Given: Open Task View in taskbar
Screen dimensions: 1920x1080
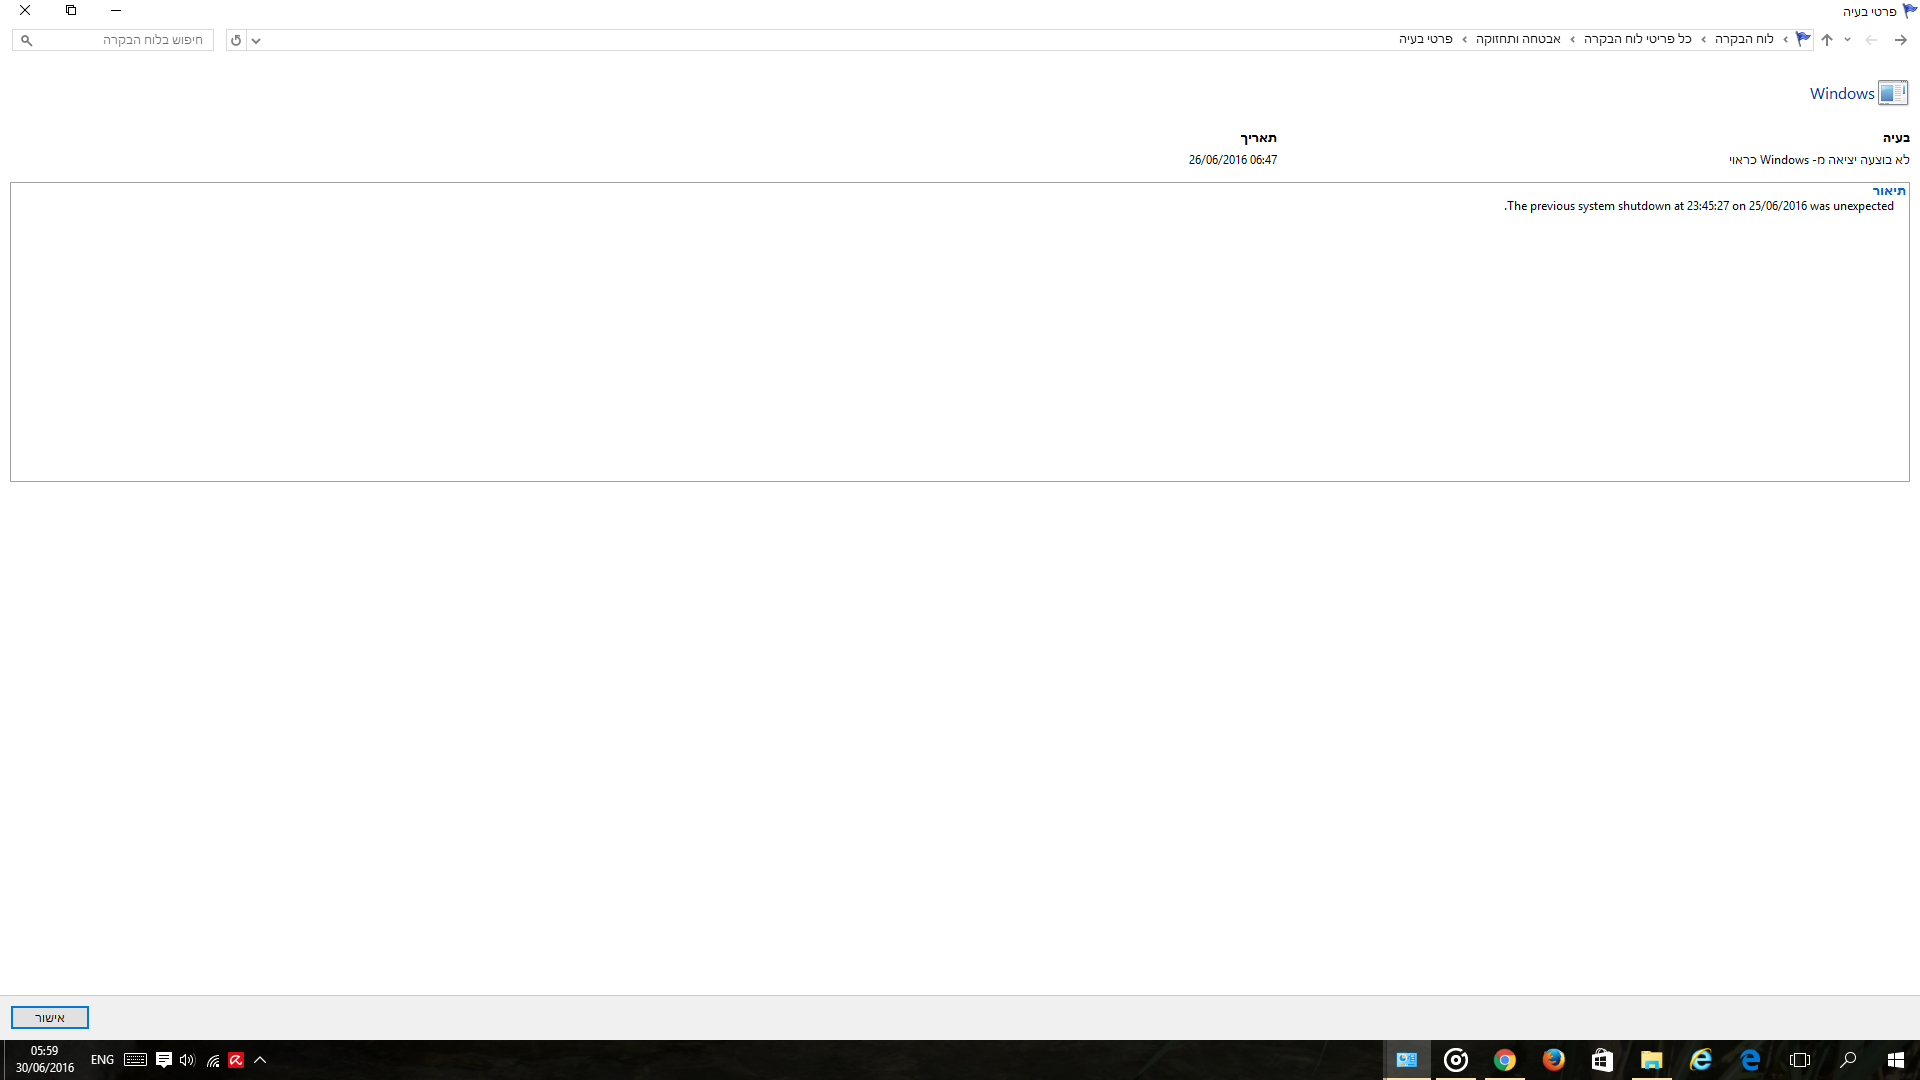Looking at the screenshot, I should (1800, 1060).
